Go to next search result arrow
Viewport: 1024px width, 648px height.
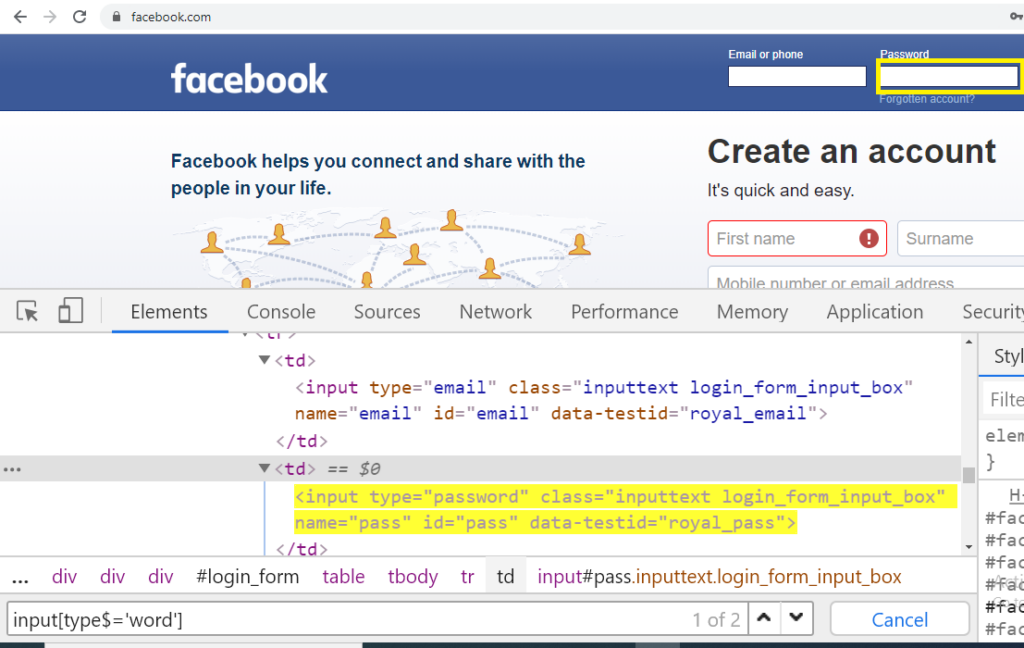click(796, 618)
